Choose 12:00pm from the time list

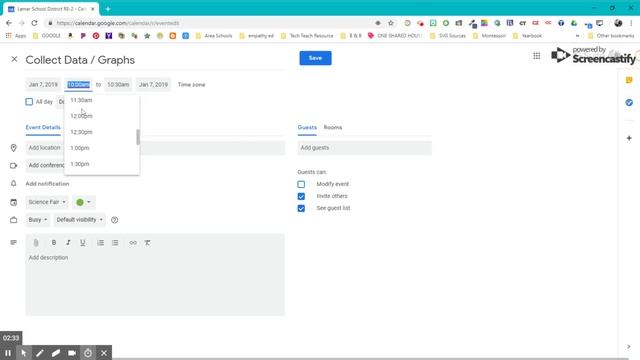coord(102,116)
